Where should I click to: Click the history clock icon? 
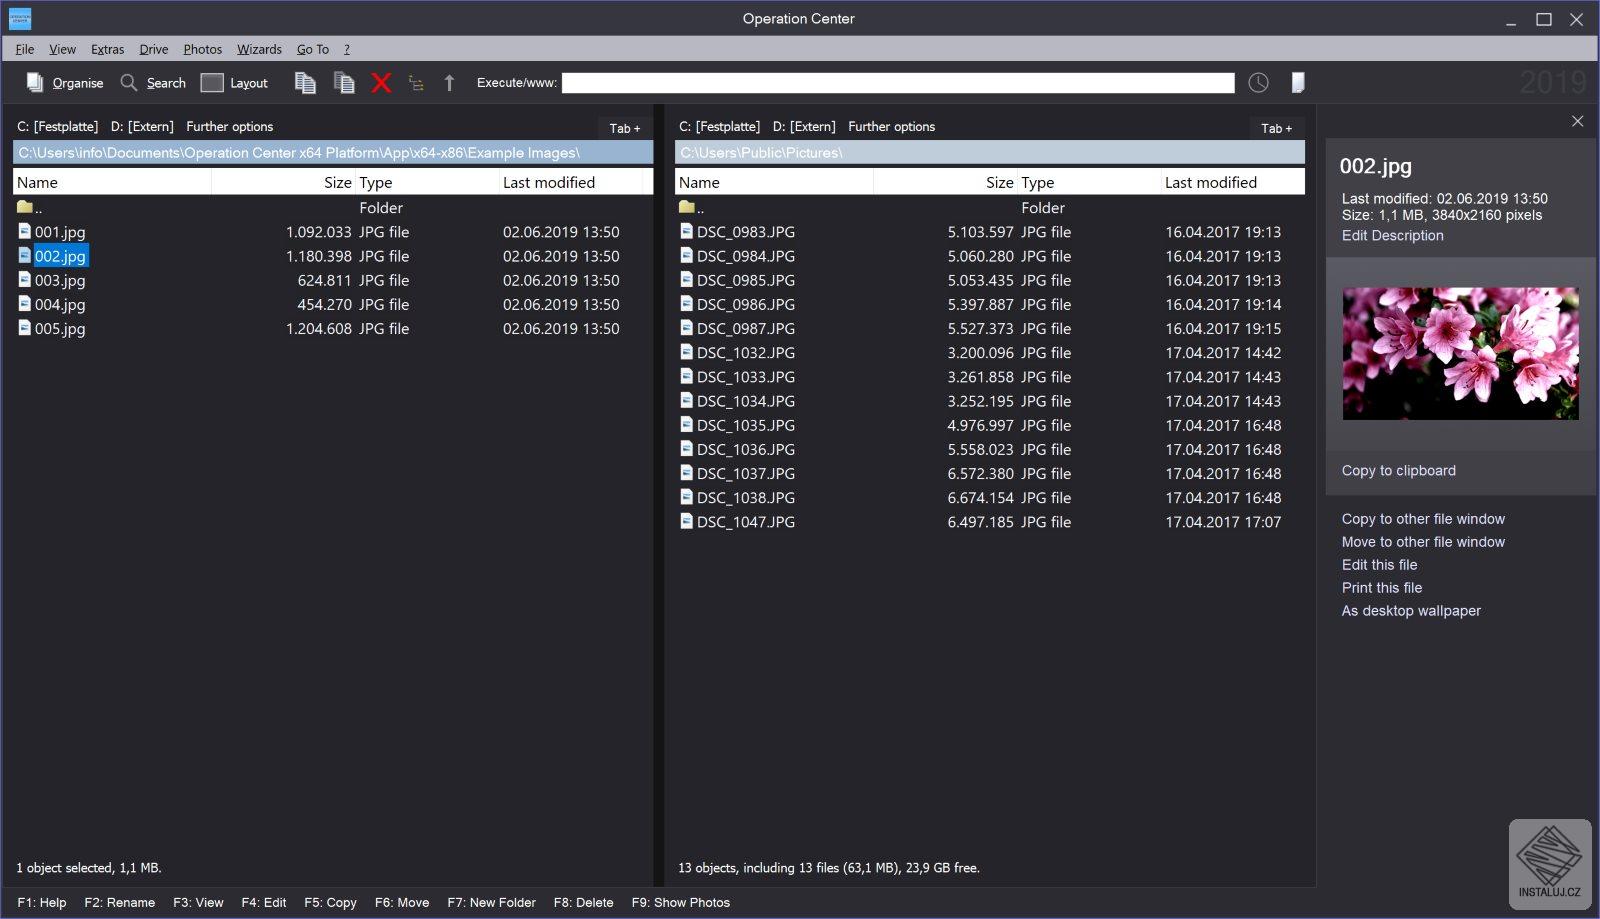[1258, 83]
